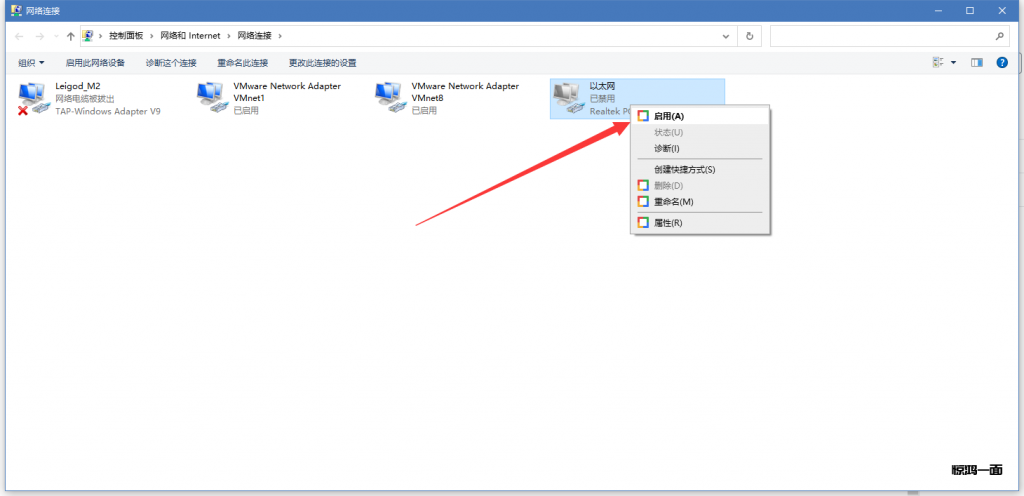Select the VMware Network Adapter VMnet1 icon
The width and height of the screenshot is (1024, 496).
point(211,98)
